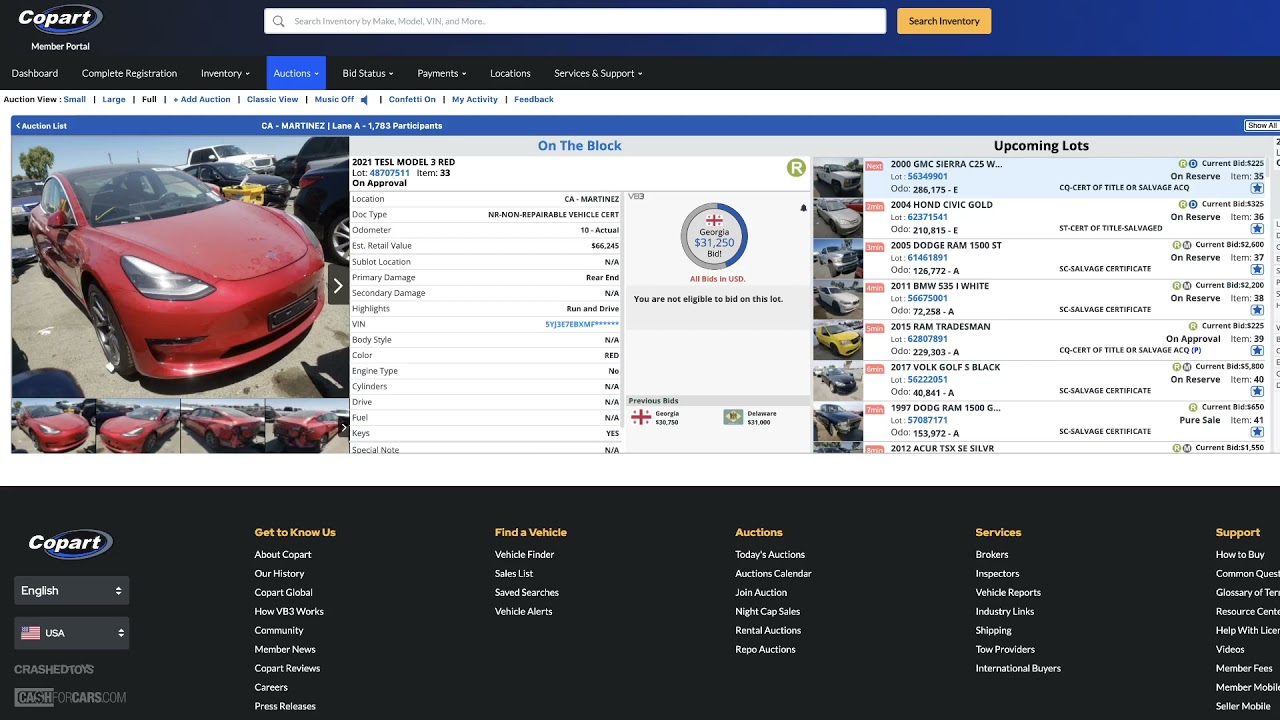Open the USA country selector

tap(71, 633)
